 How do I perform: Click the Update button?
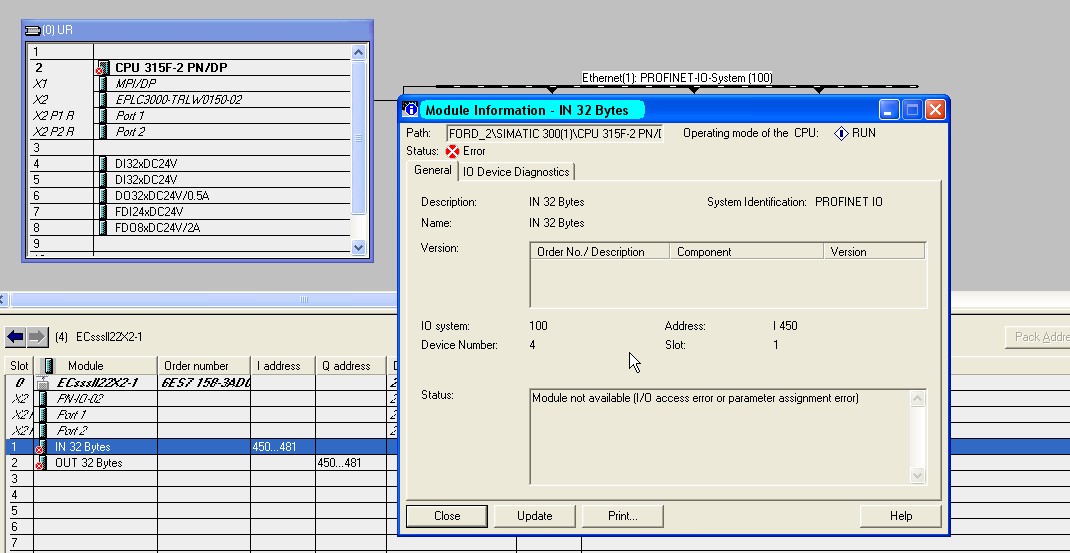click(534, 516)
